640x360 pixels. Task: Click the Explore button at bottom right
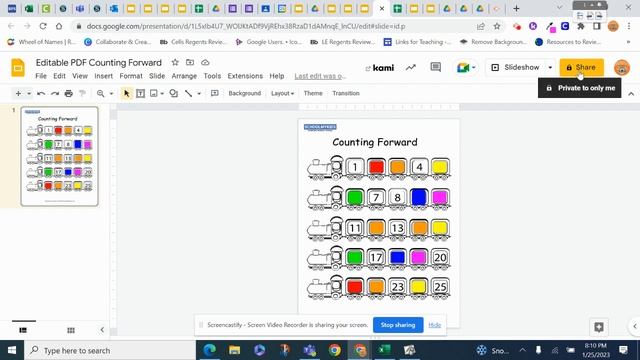point(599,327)
